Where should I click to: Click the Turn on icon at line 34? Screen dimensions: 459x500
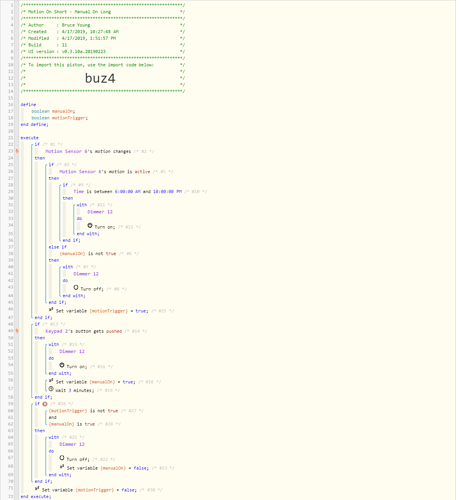click(90, 226)
